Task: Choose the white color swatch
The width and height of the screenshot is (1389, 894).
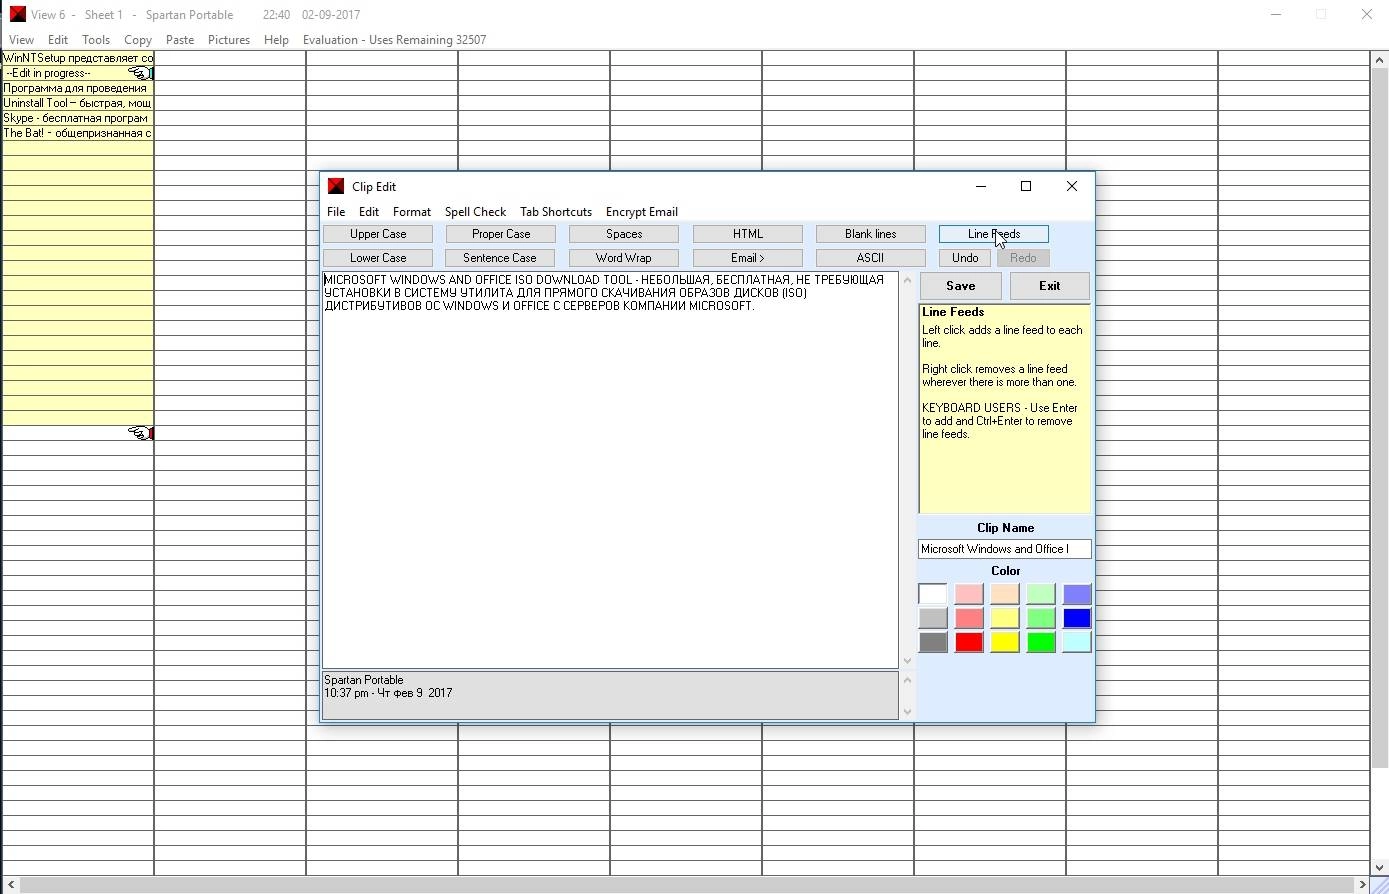Action: [932, 594]
